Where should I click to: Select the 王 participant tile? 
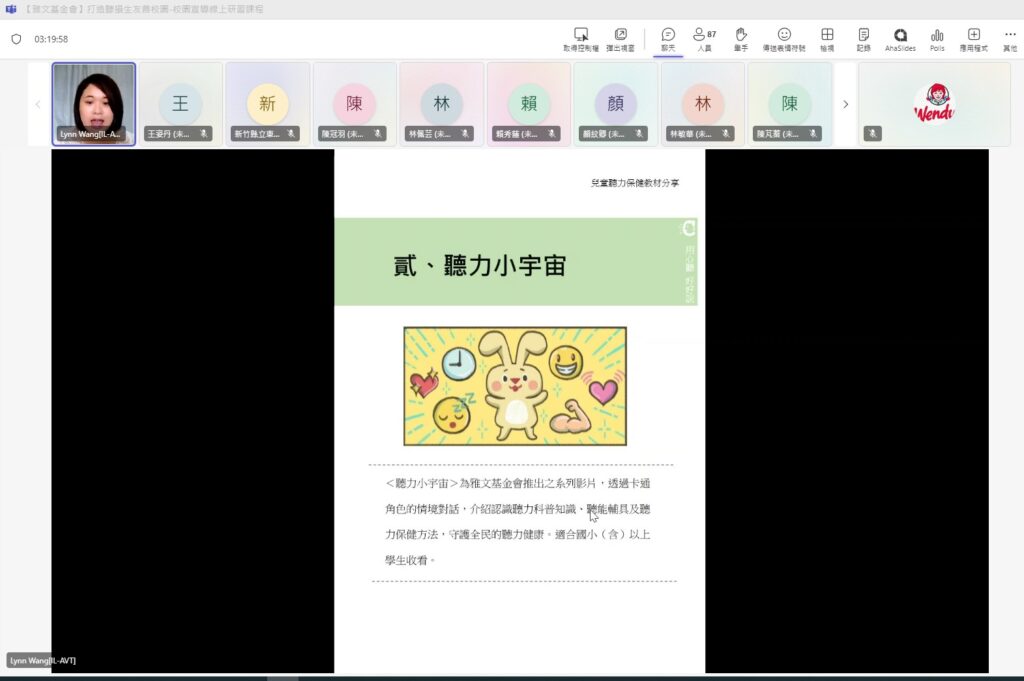[181, 104]
